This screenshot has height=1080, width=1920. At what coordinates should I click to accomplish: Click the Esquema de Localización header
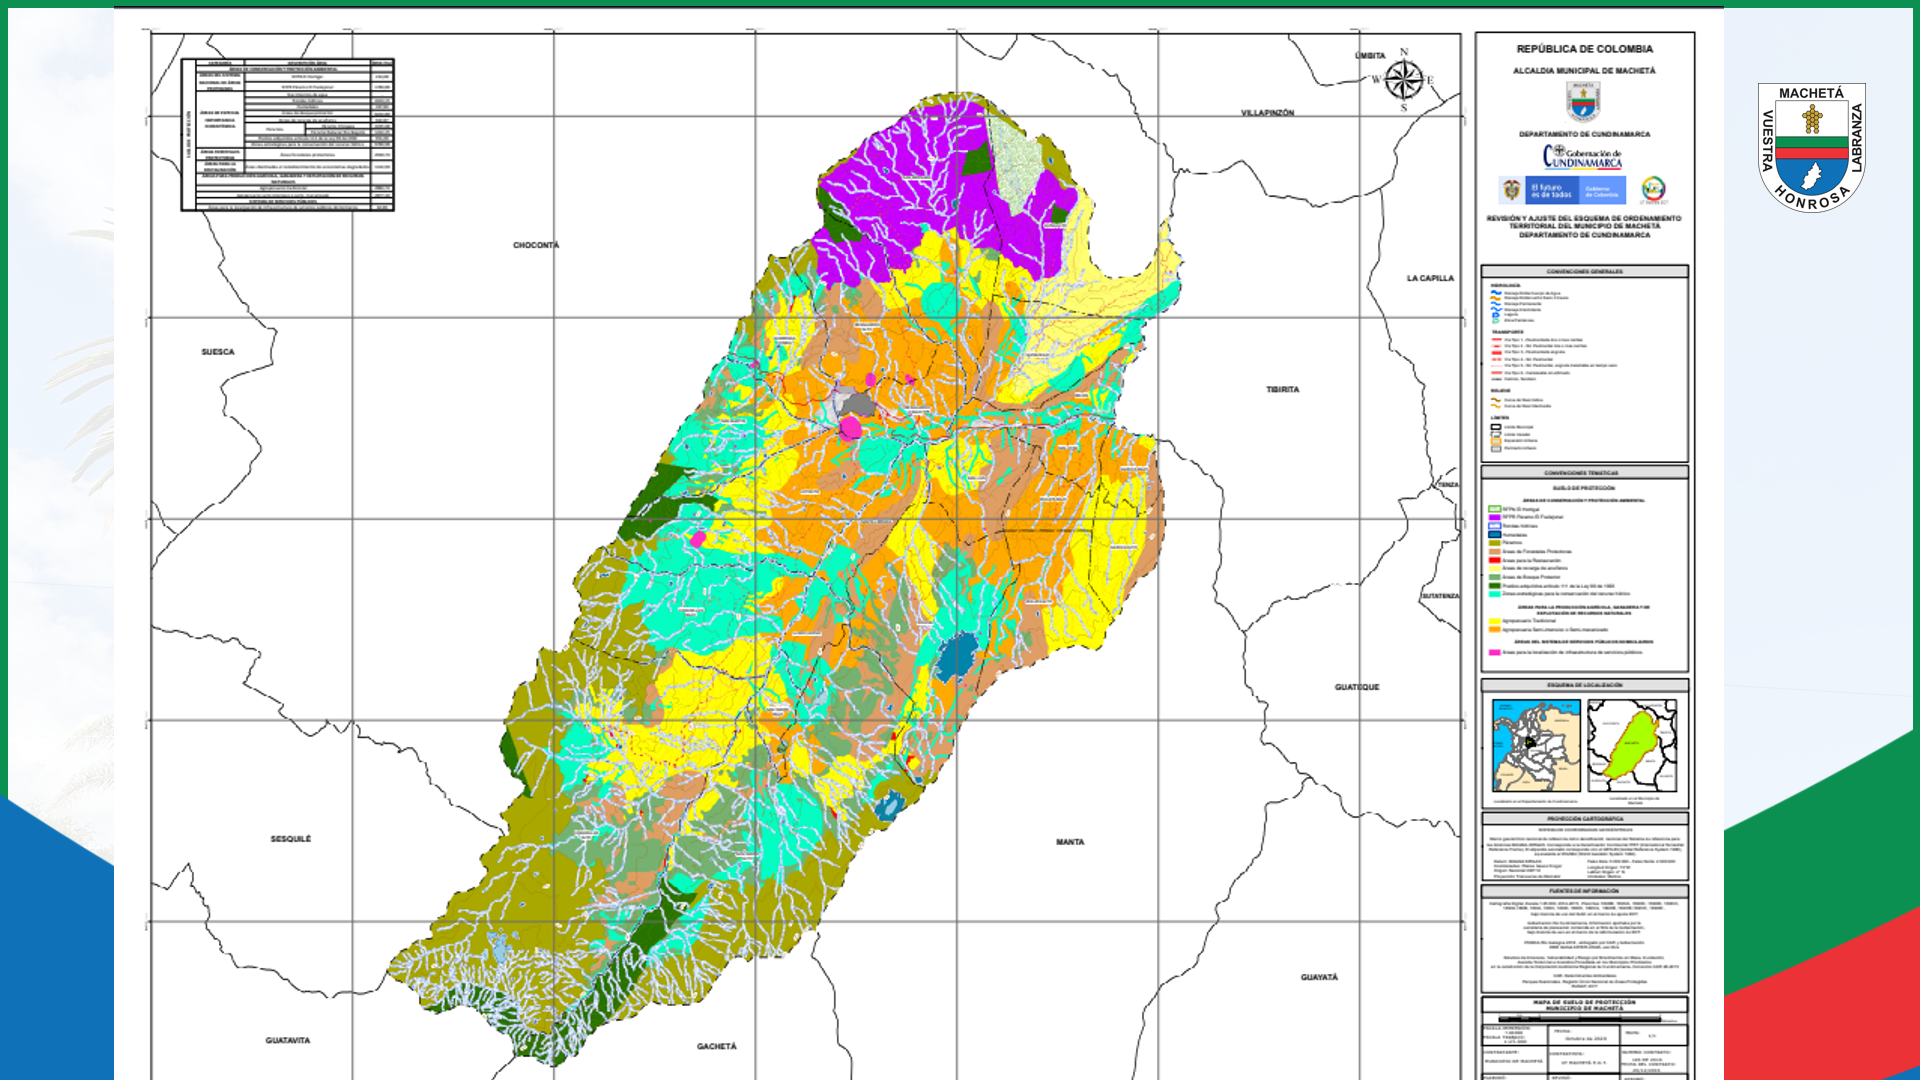1584,685
